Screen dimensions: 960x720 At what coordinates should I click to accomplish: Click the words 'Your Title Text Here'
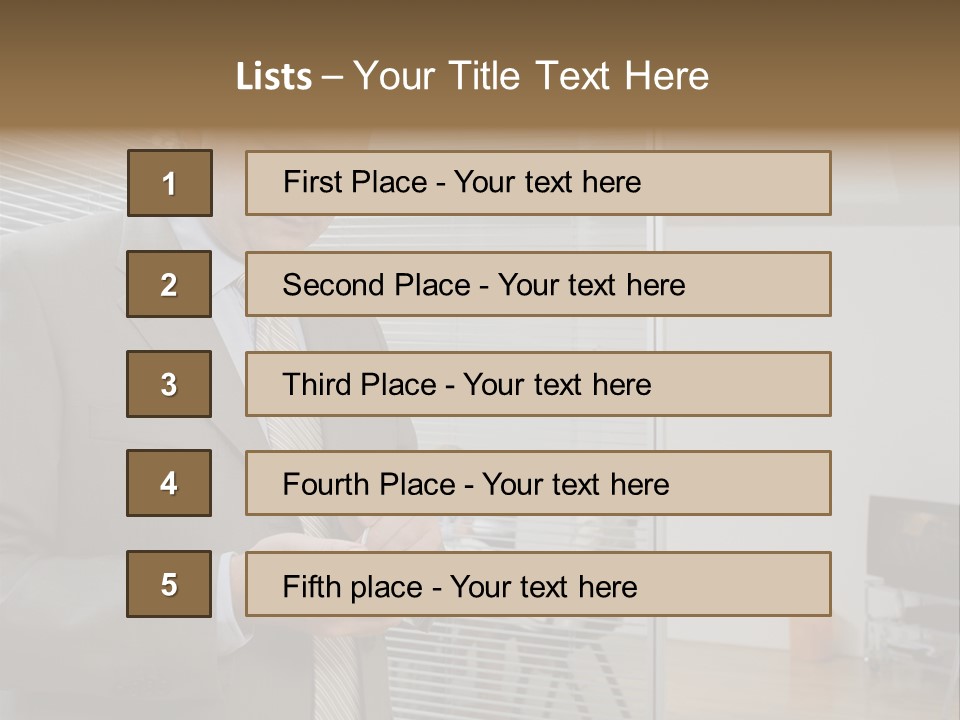click(x=531, y=76)
